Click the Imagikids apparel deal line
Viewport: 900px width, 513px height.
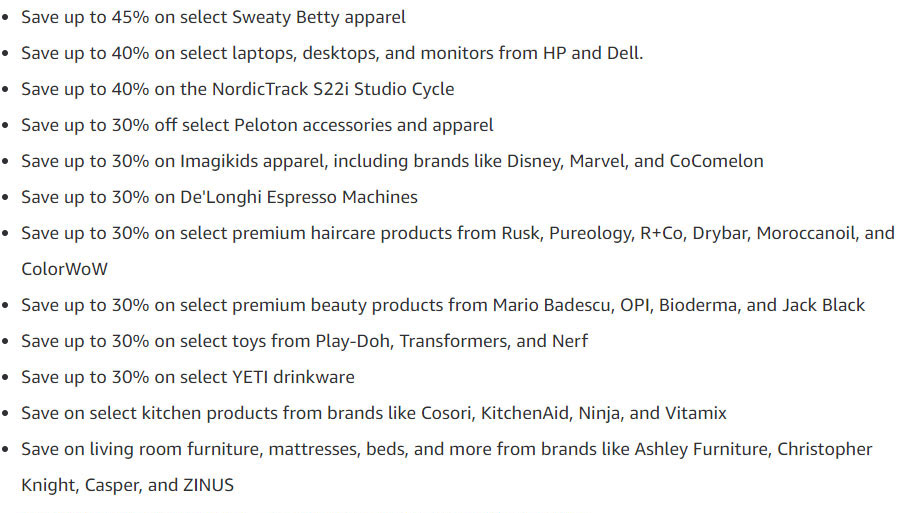392,161
